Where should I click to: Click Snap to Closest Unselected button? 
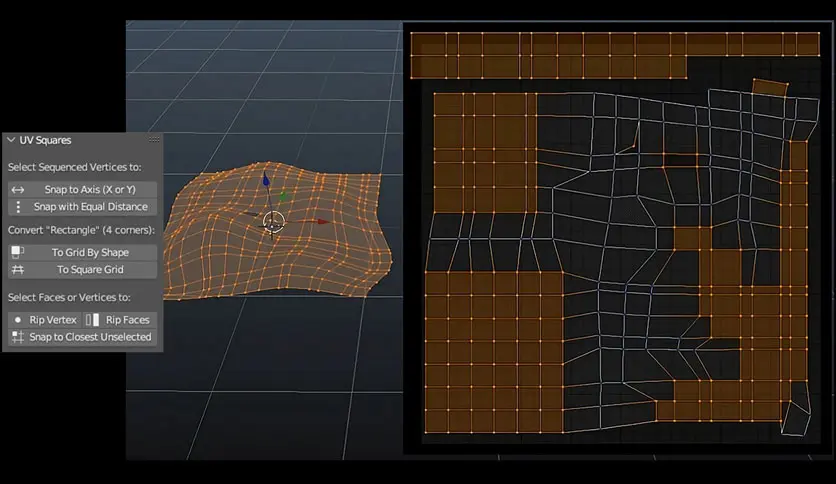click(83, 337)
